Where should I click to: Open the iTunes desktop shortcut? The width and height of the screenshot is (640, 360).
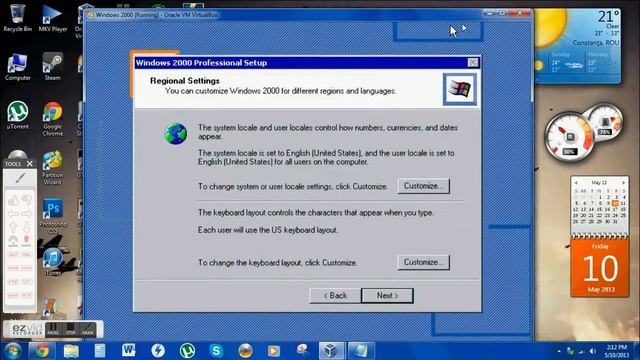(x=53, y=262)
